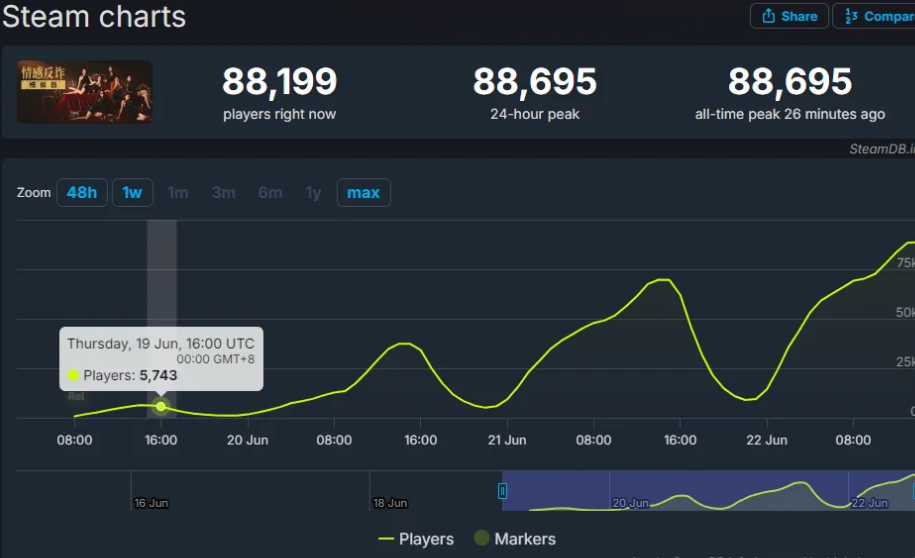The width and height of the screenshot is (915, 558).
Task: Click the Share button
Action: [789, 16]
